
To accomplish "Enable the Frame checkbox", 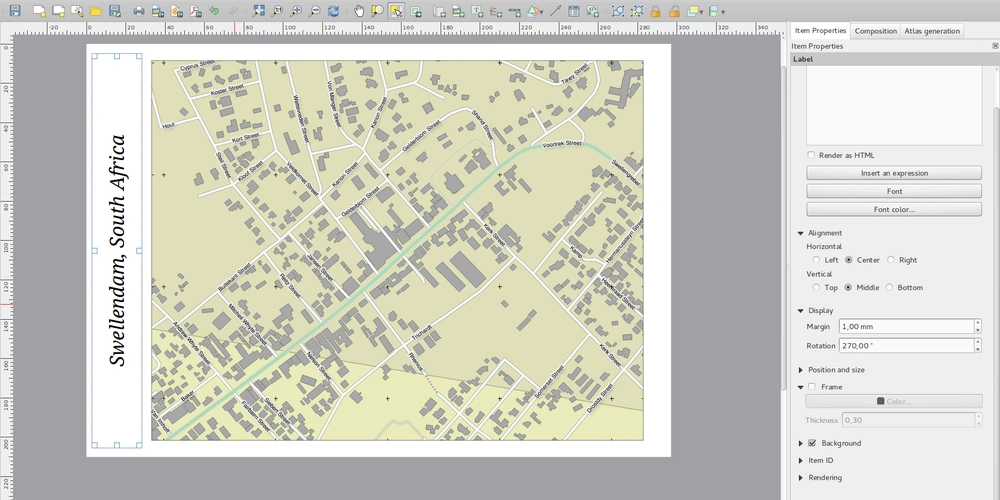I will [x=812, y=386].
